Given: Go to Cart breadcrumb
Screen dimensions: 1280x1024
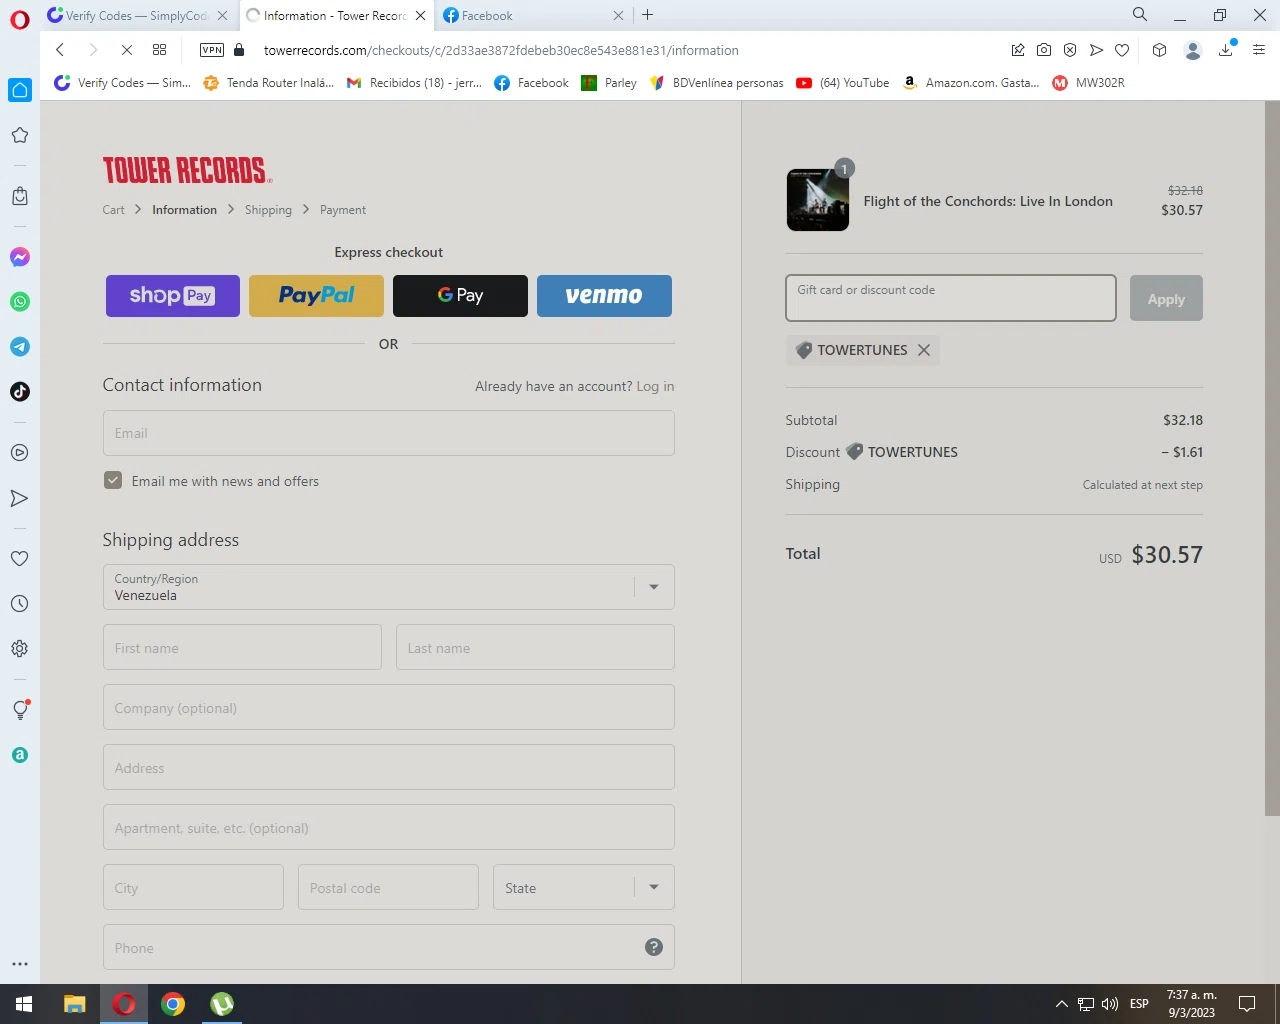Looking at the screenshot, I should 113,210.
